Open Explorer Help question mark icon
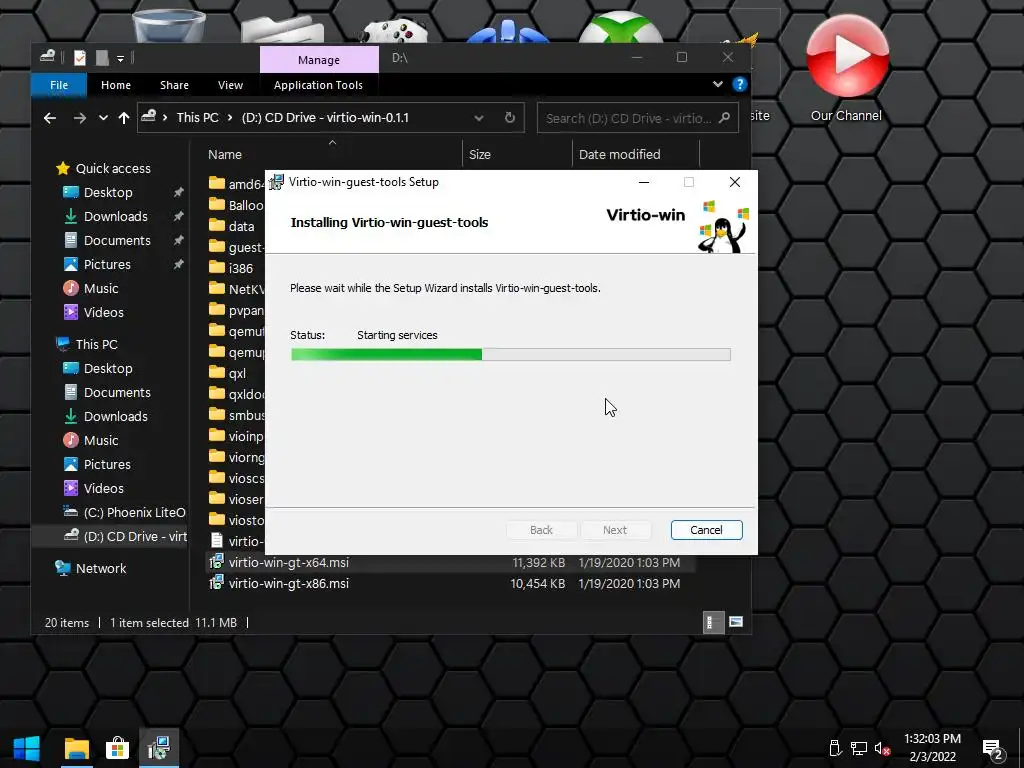 739,84
